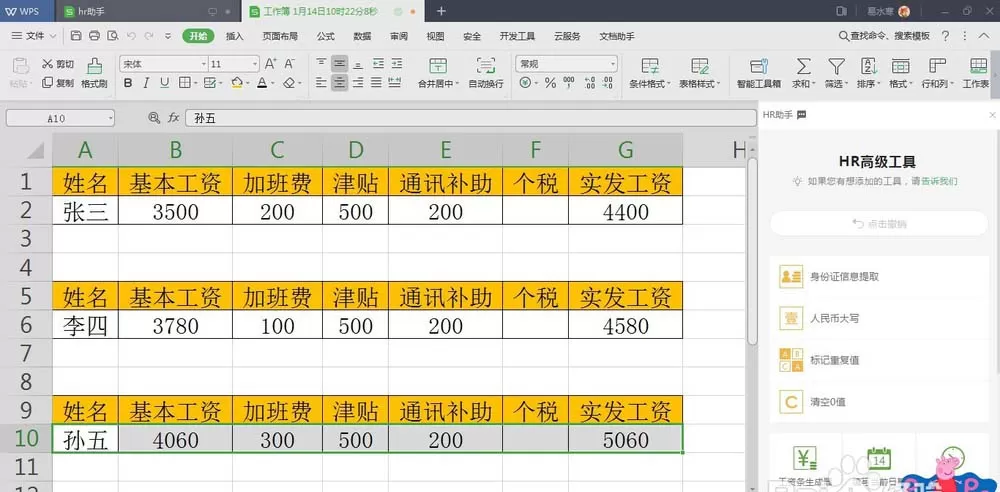Click the Rows and Columns (行和列) icon
The height and width of the screenshot is (492, 1000).
[937, 66]
